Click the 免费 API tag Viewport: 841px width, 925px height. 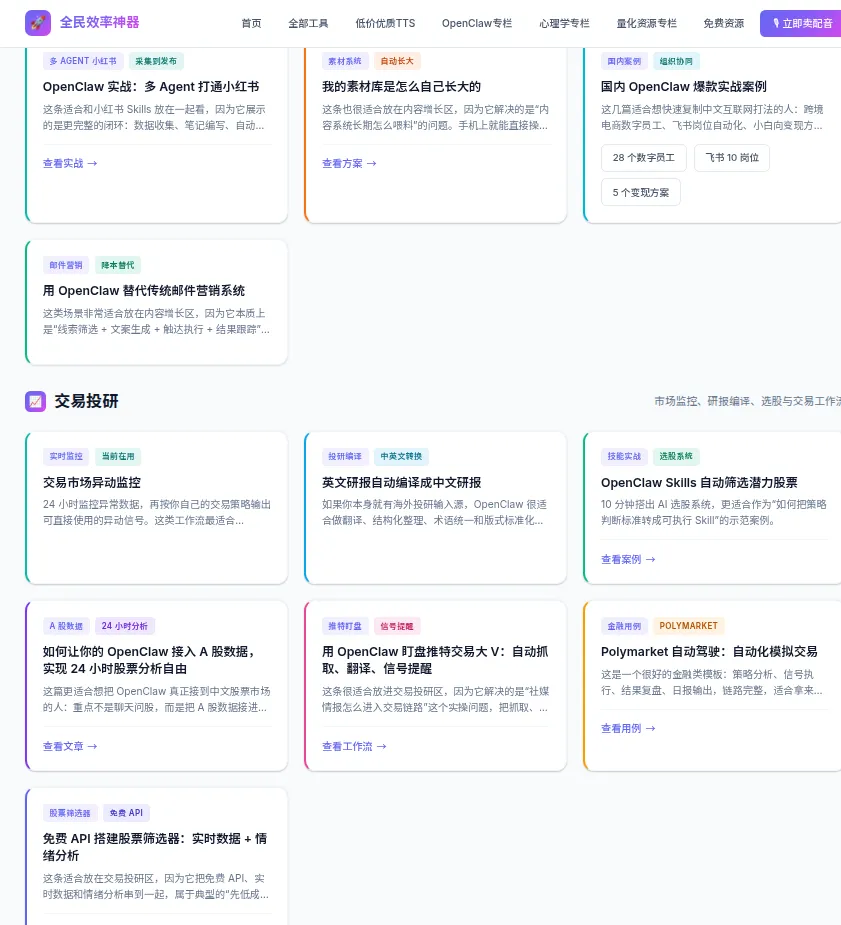click(x=126, y=813)
